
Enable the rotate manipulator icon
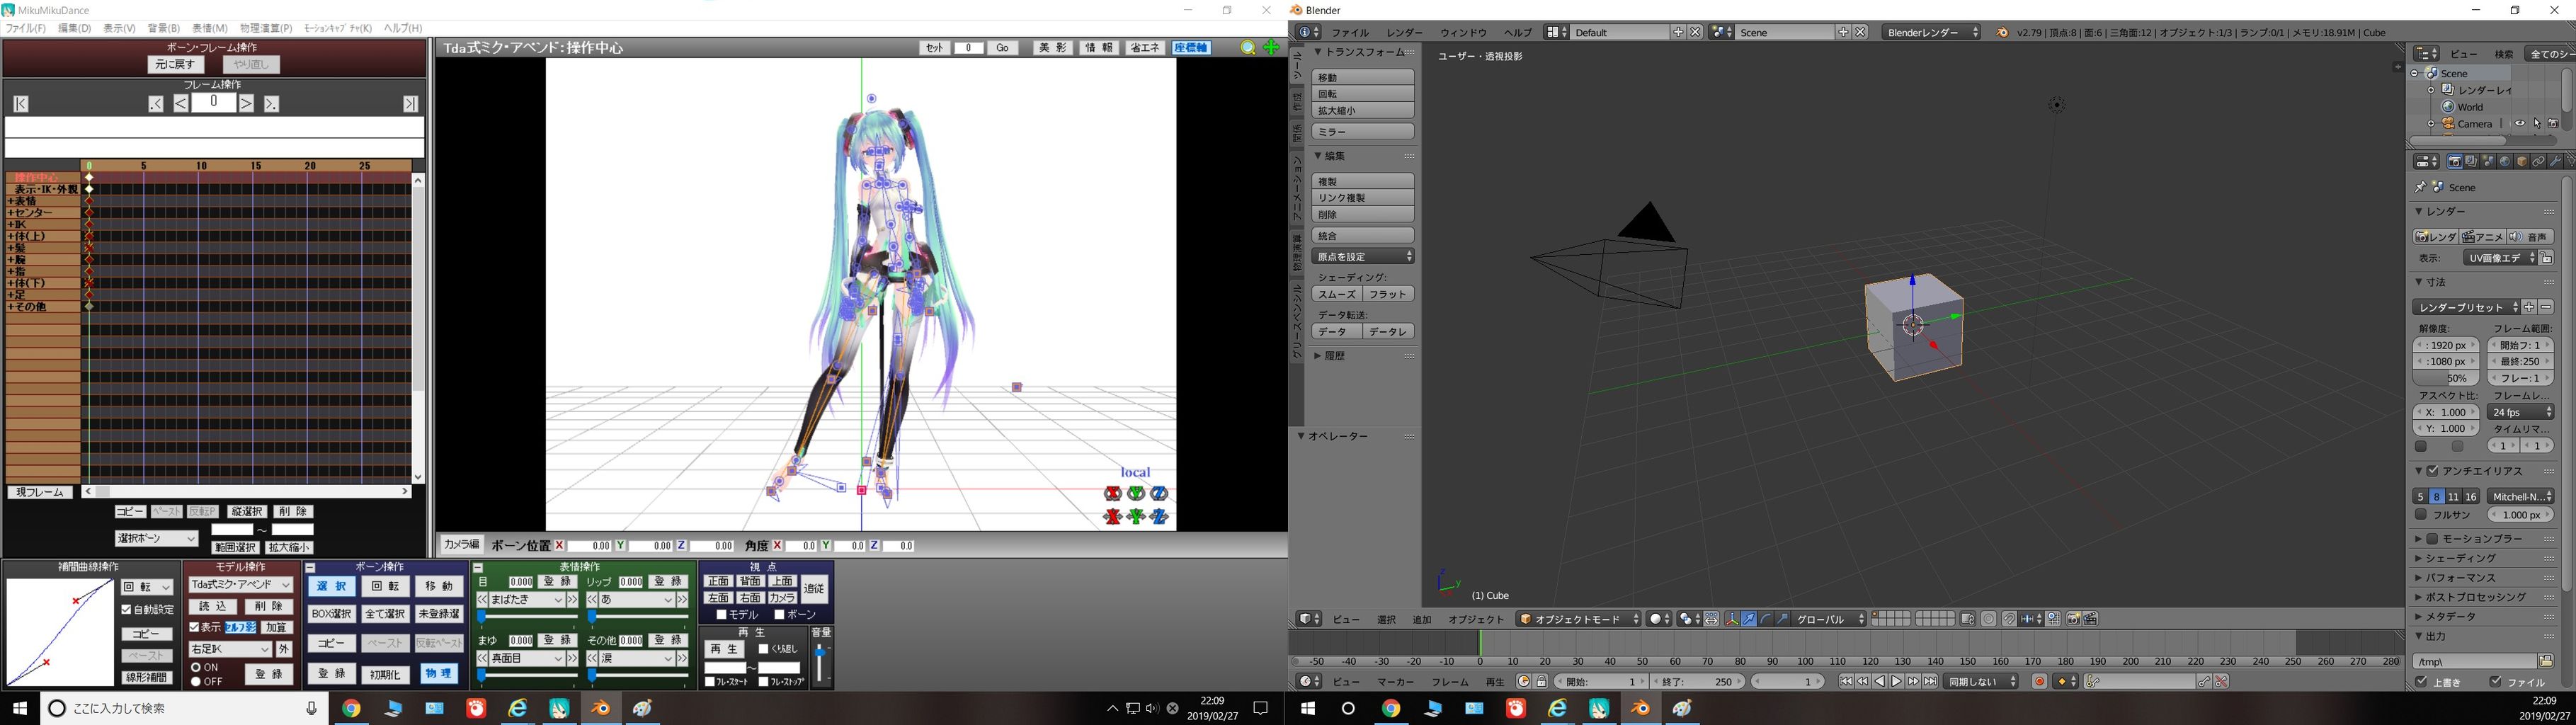point(1766,619)
